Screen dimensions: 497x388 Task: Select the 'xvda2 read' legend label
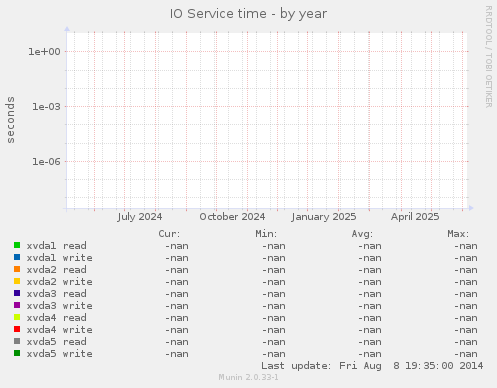[x=56, y=270]
